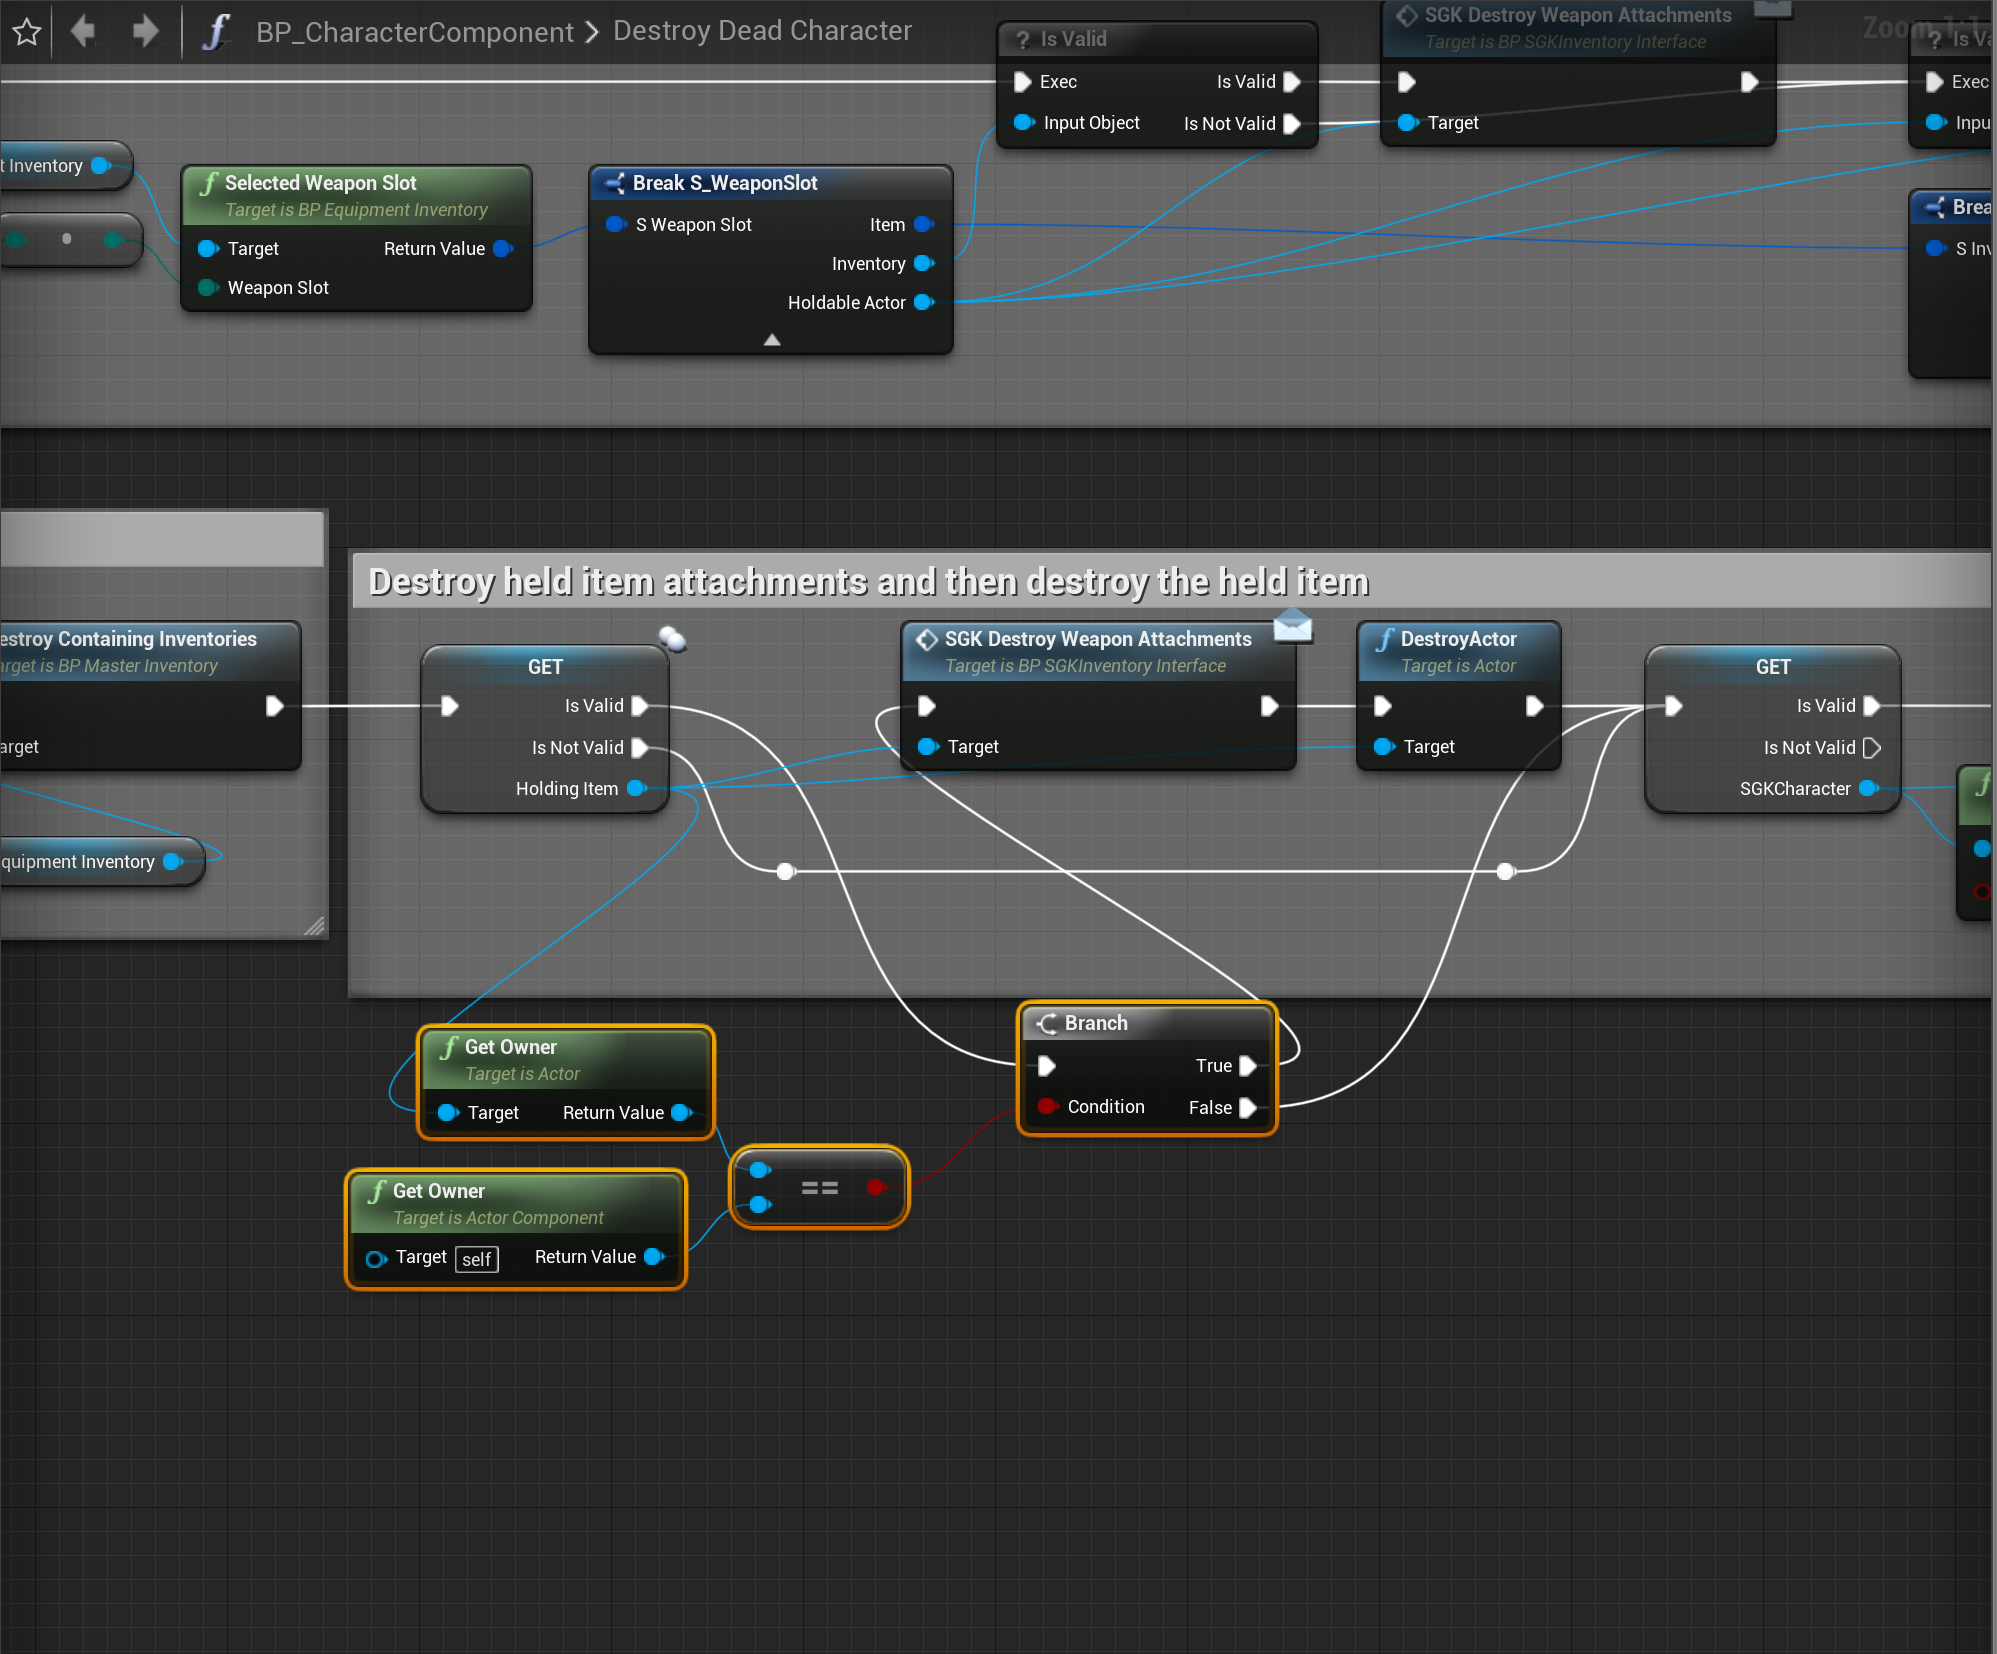Click Destroy Dead Character breadcrumb entry
This screenshot has width=1997, height=1654.
tap(762, 31)
